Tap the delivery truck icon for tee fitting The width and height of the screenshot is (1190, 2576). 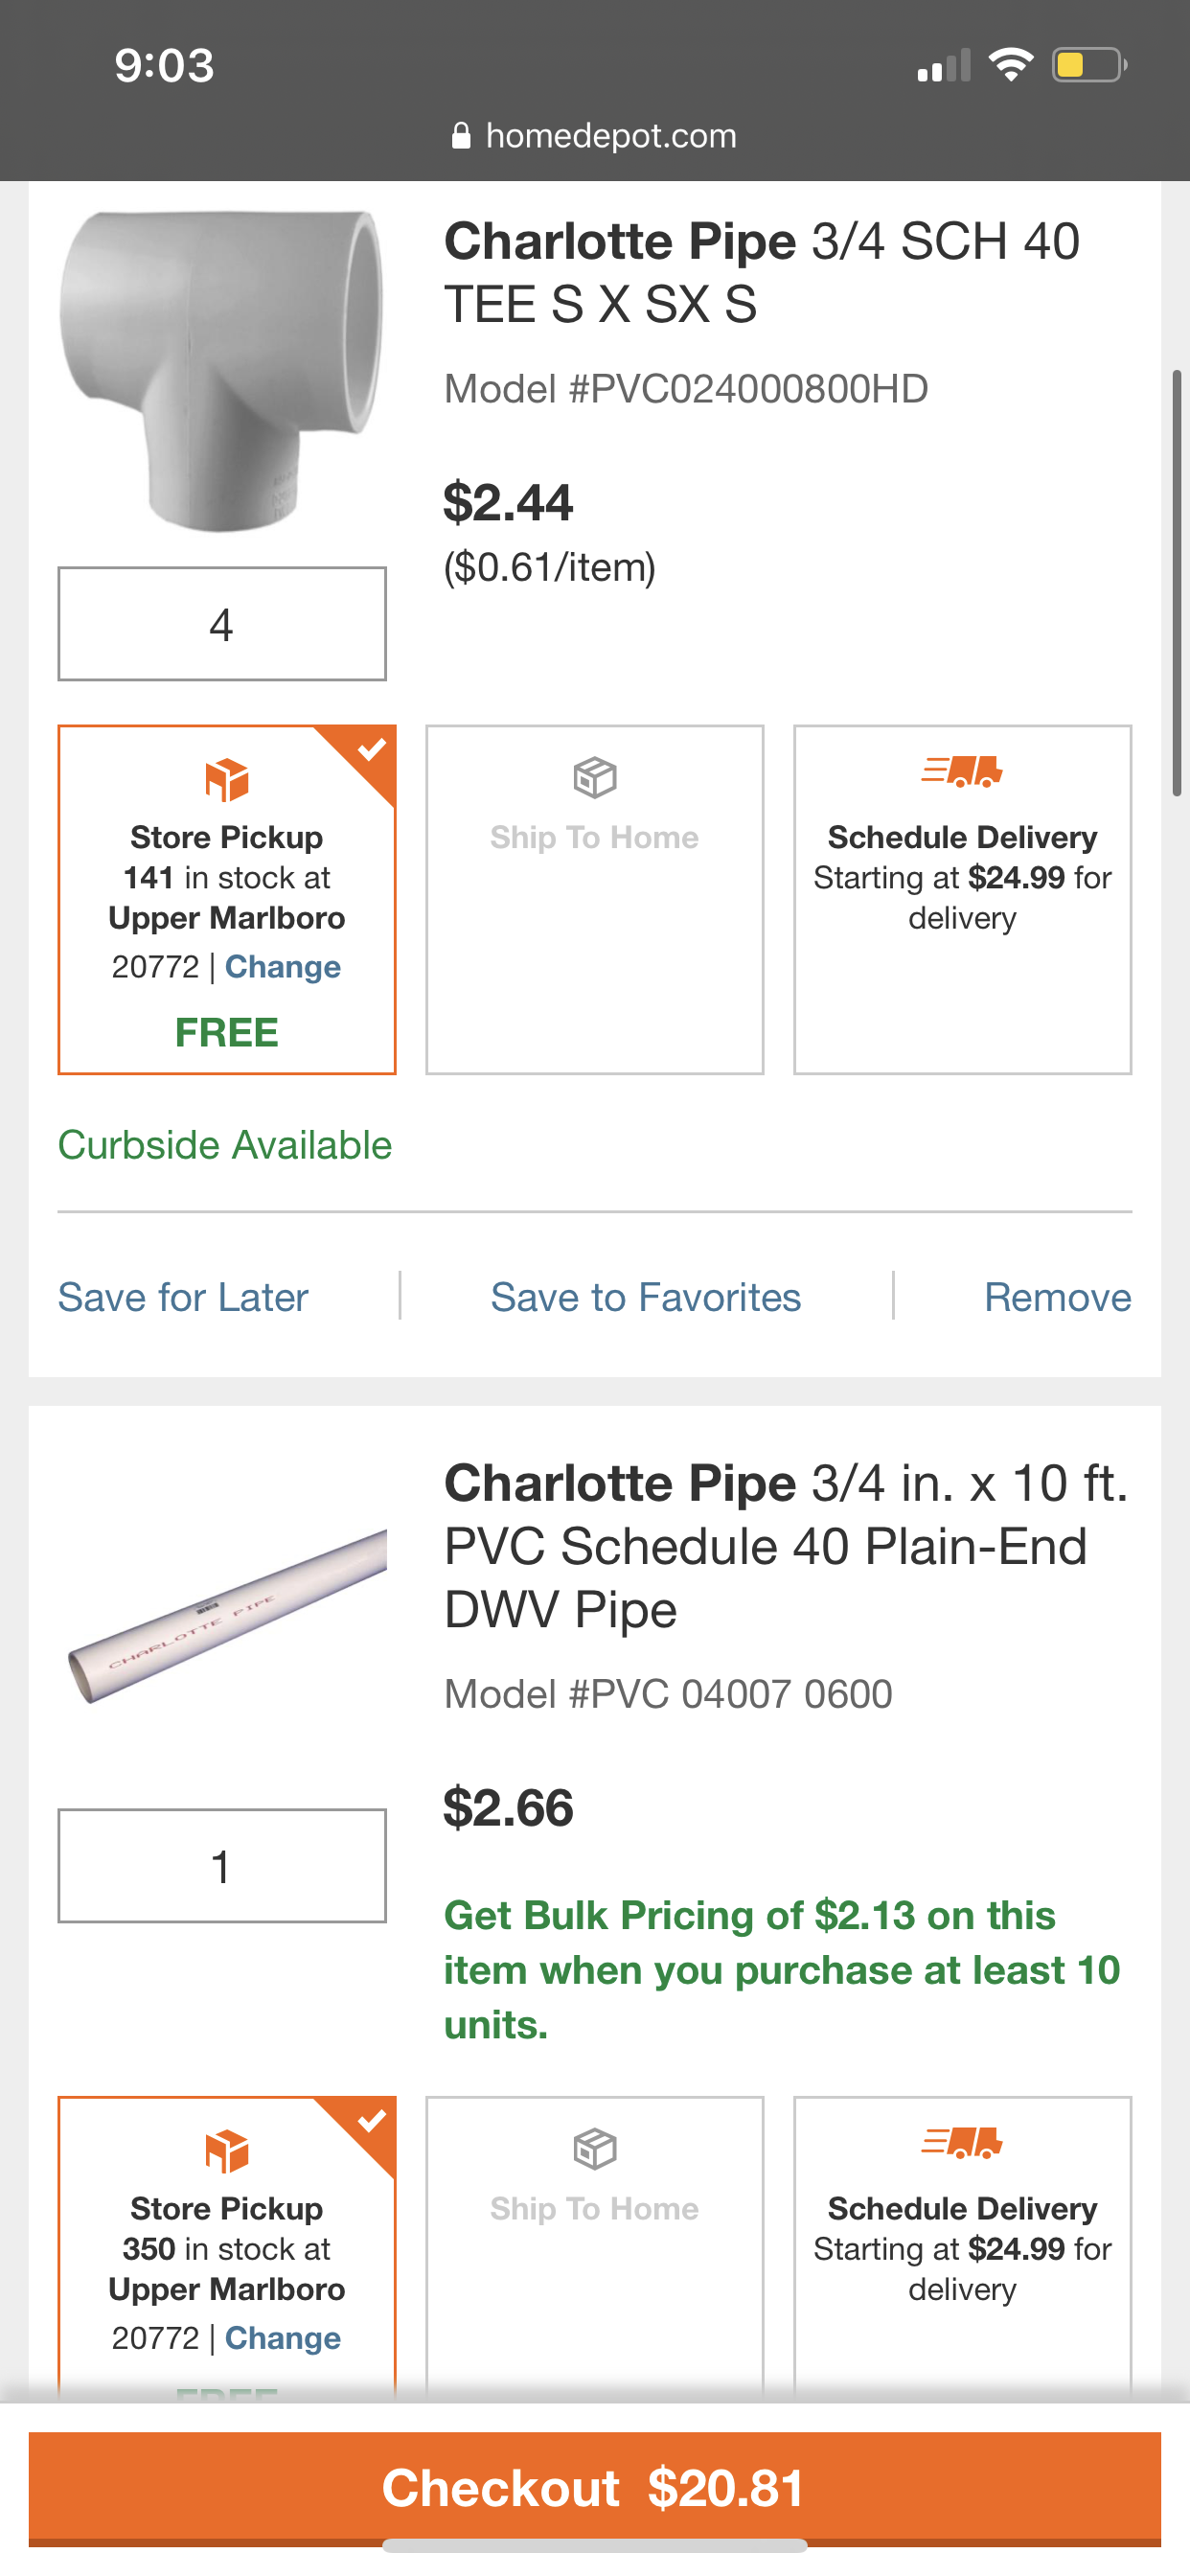962,771
